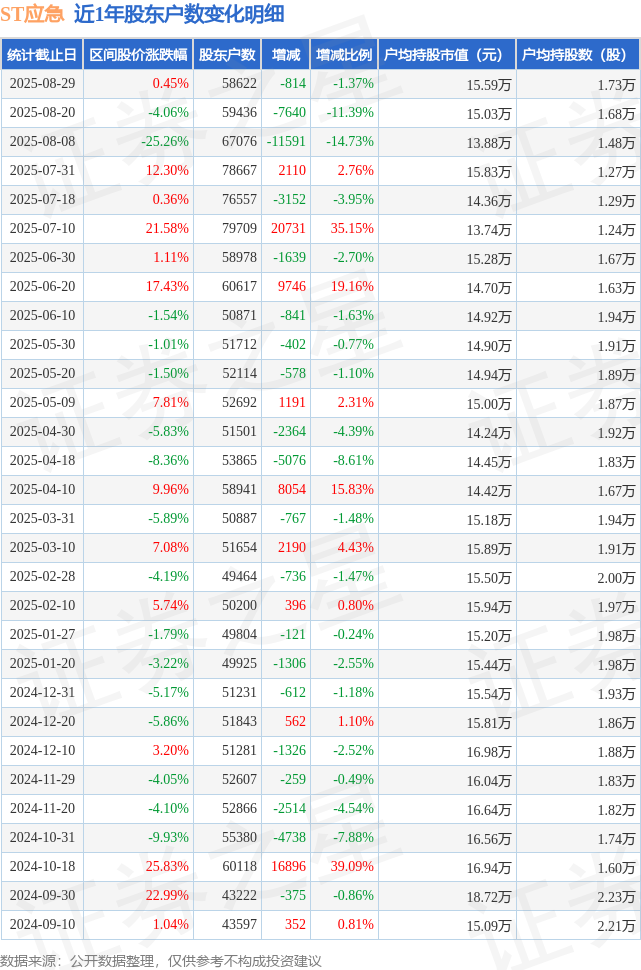This screenshot has width=641, height=970.
Task: Click the 20731 increase value
Action: (x=286, y=229)
